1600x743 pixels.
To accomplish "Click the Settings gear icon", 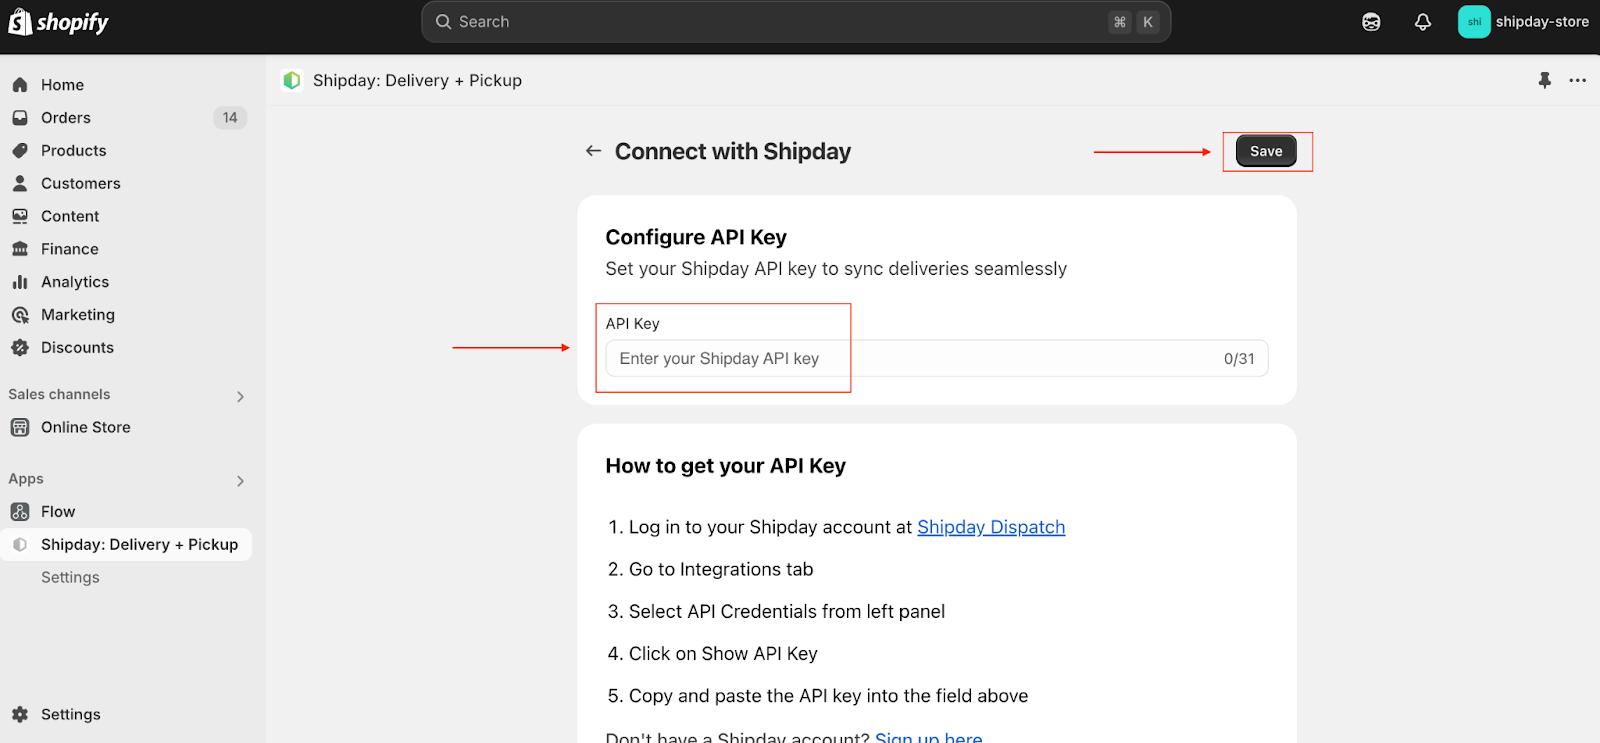I will (20, 714).
